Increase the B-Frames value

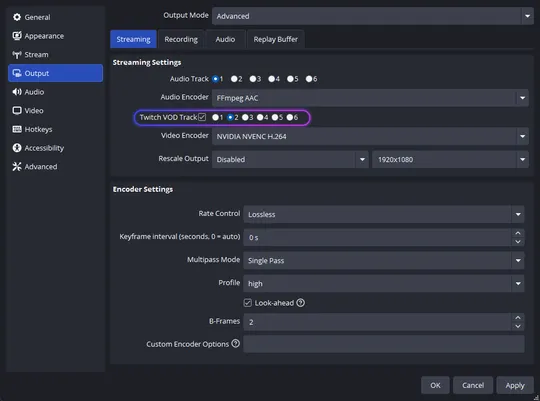(518, 318)
